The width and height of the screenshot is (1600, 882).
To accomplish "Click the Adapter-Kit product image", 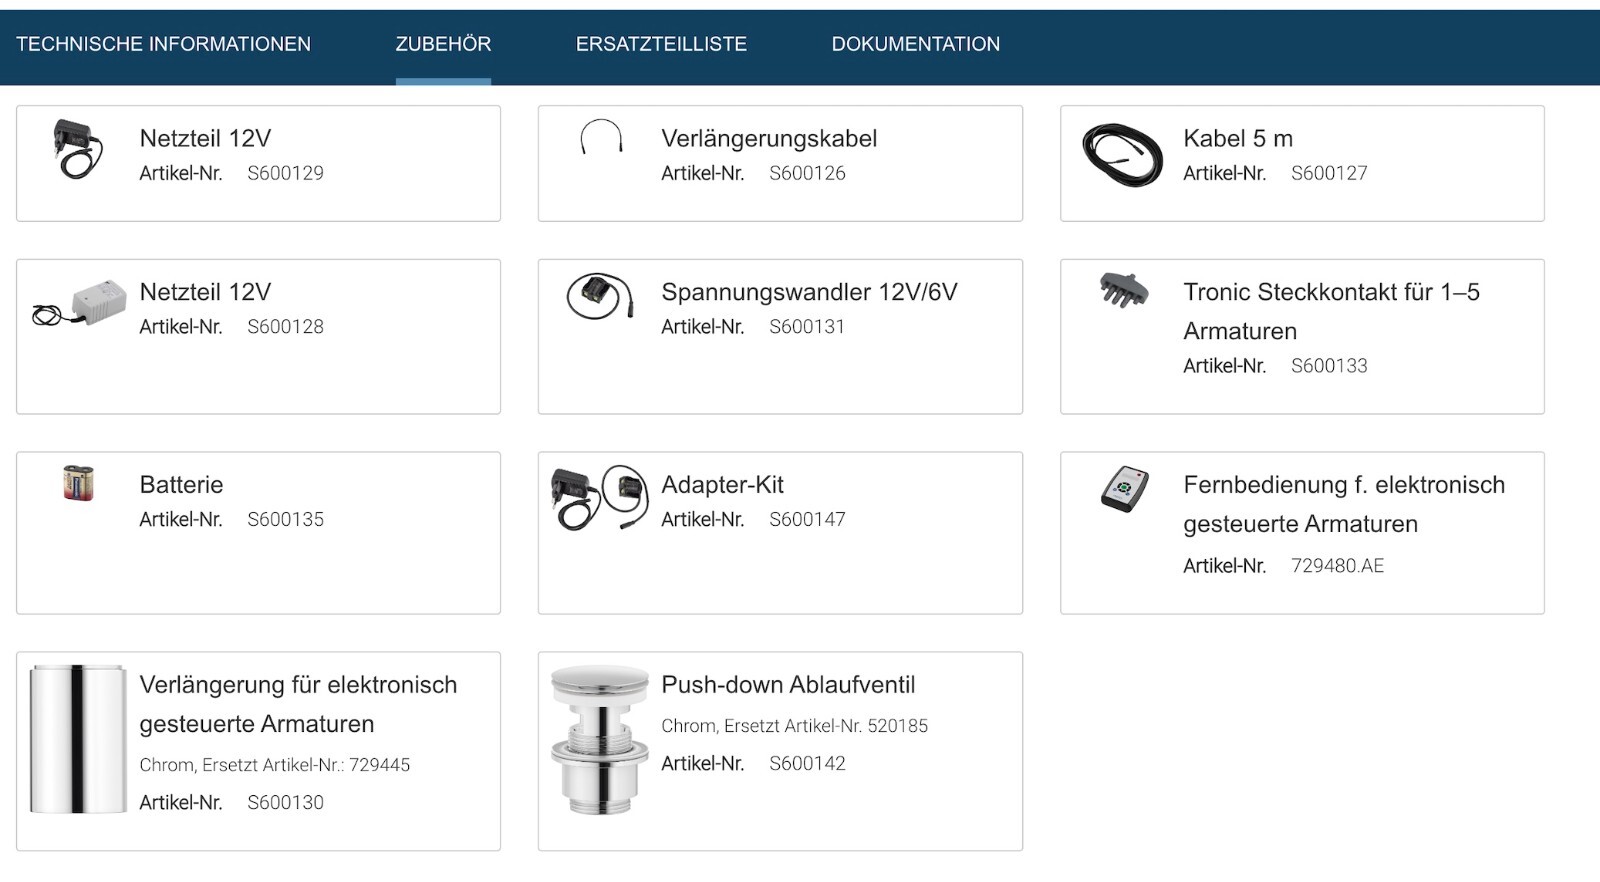I will point(599,497).
